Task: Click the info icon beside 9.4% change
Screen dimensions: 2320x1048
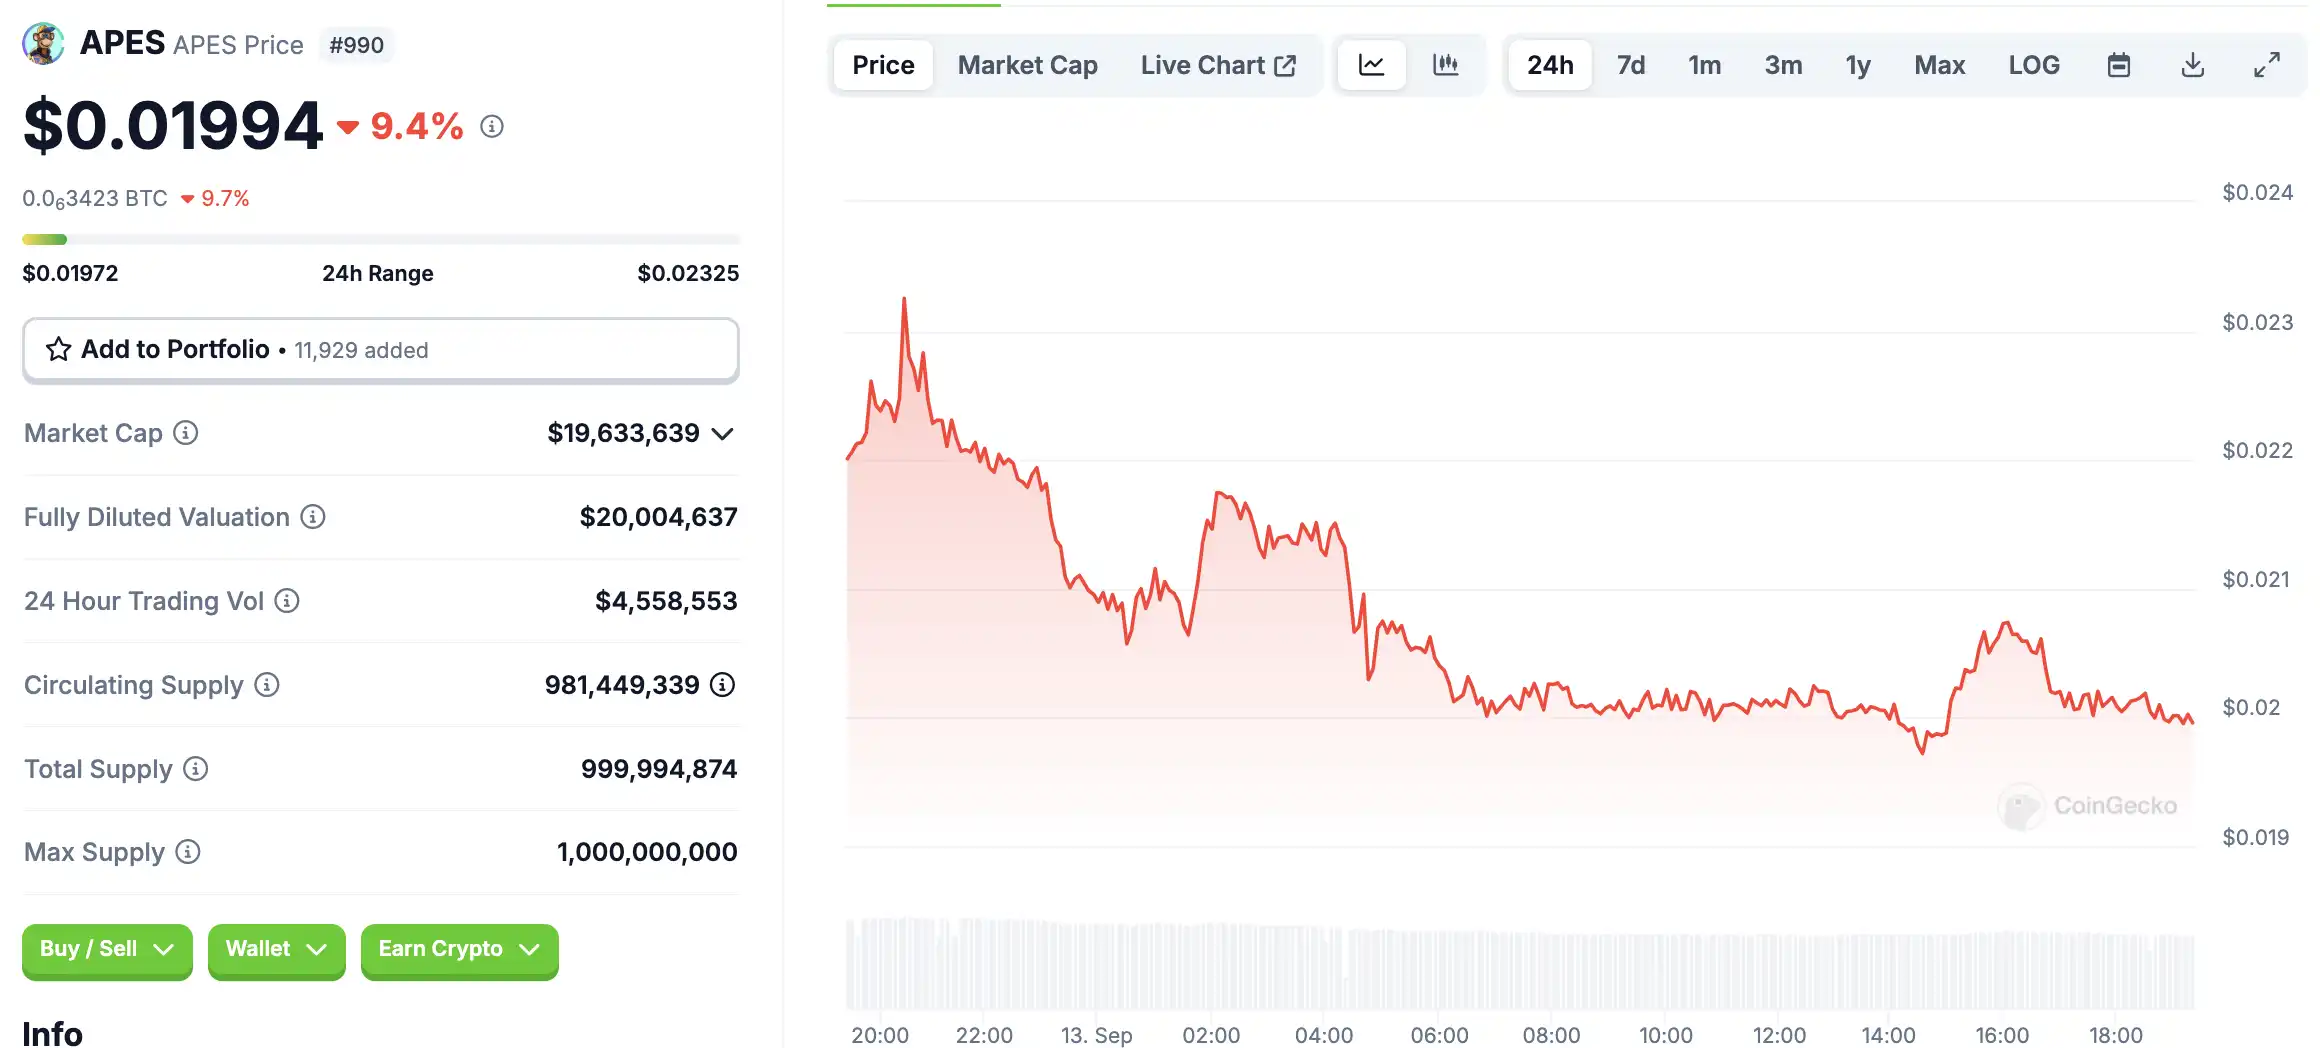Action: coord(491,126)
